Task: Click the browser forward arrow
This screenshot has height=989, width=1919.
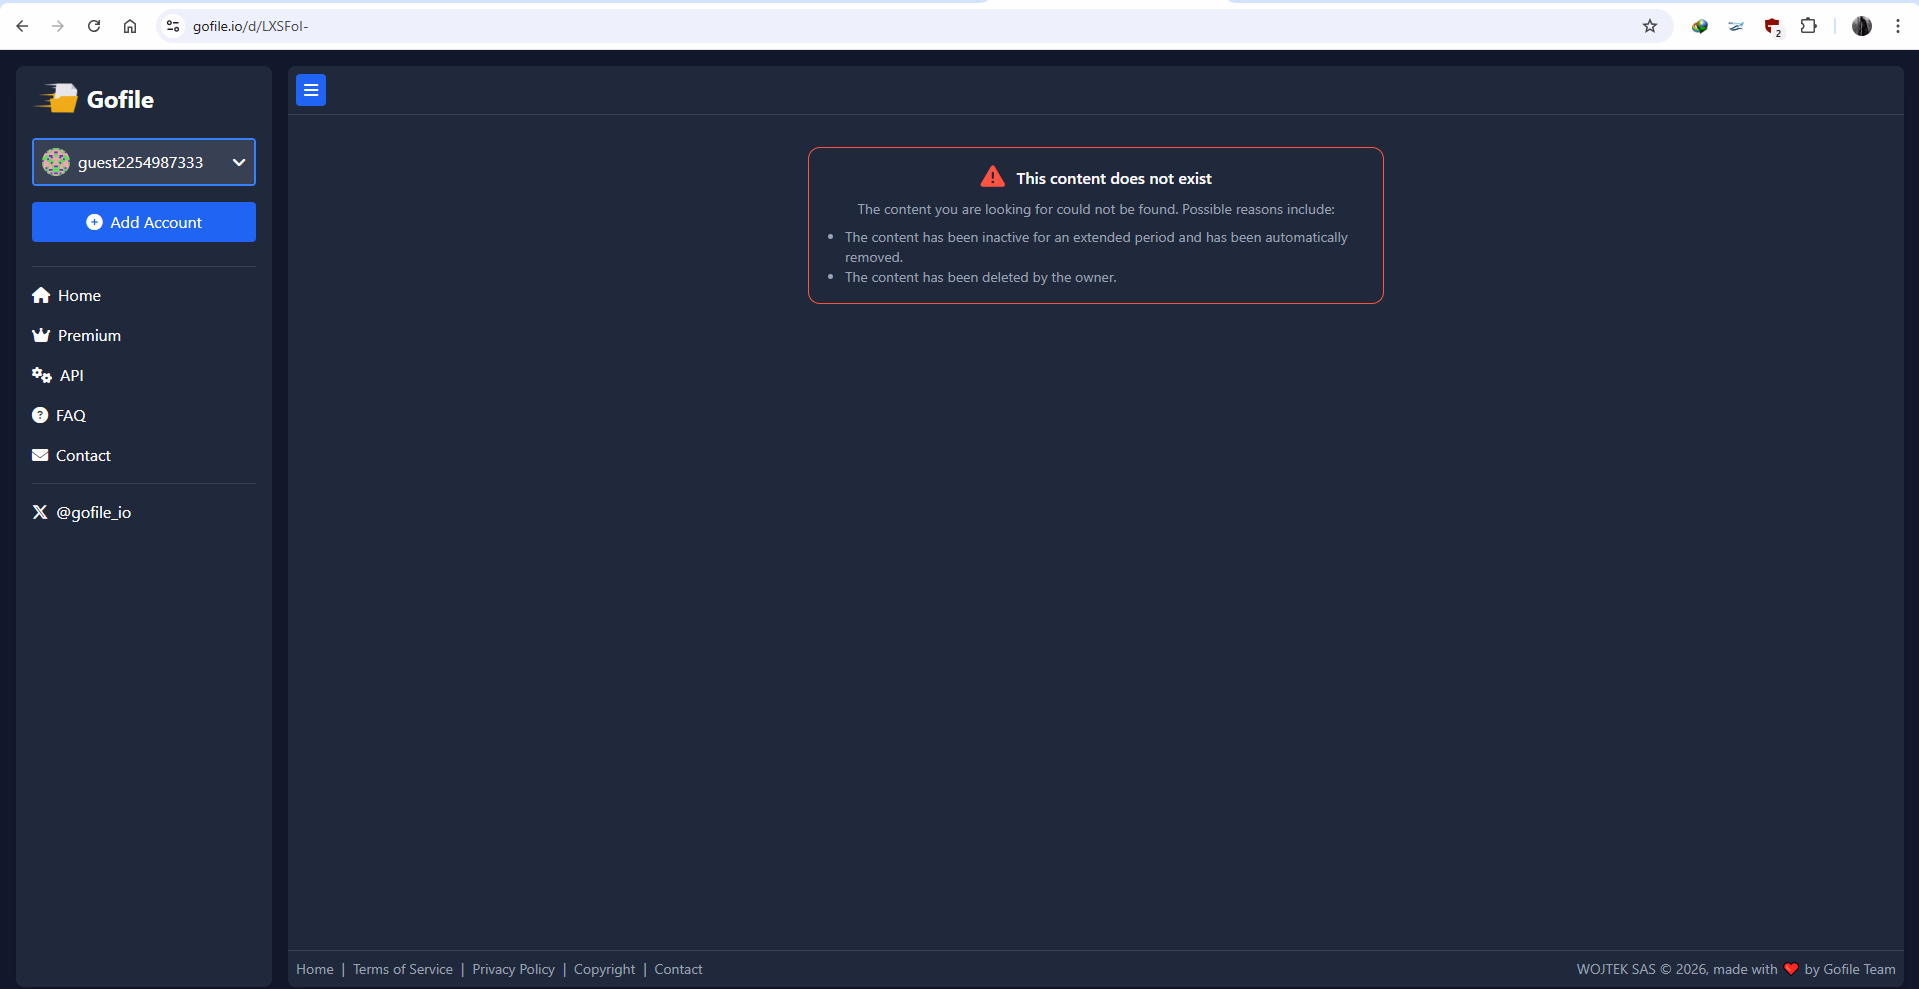Action: [x=58, y=26]
